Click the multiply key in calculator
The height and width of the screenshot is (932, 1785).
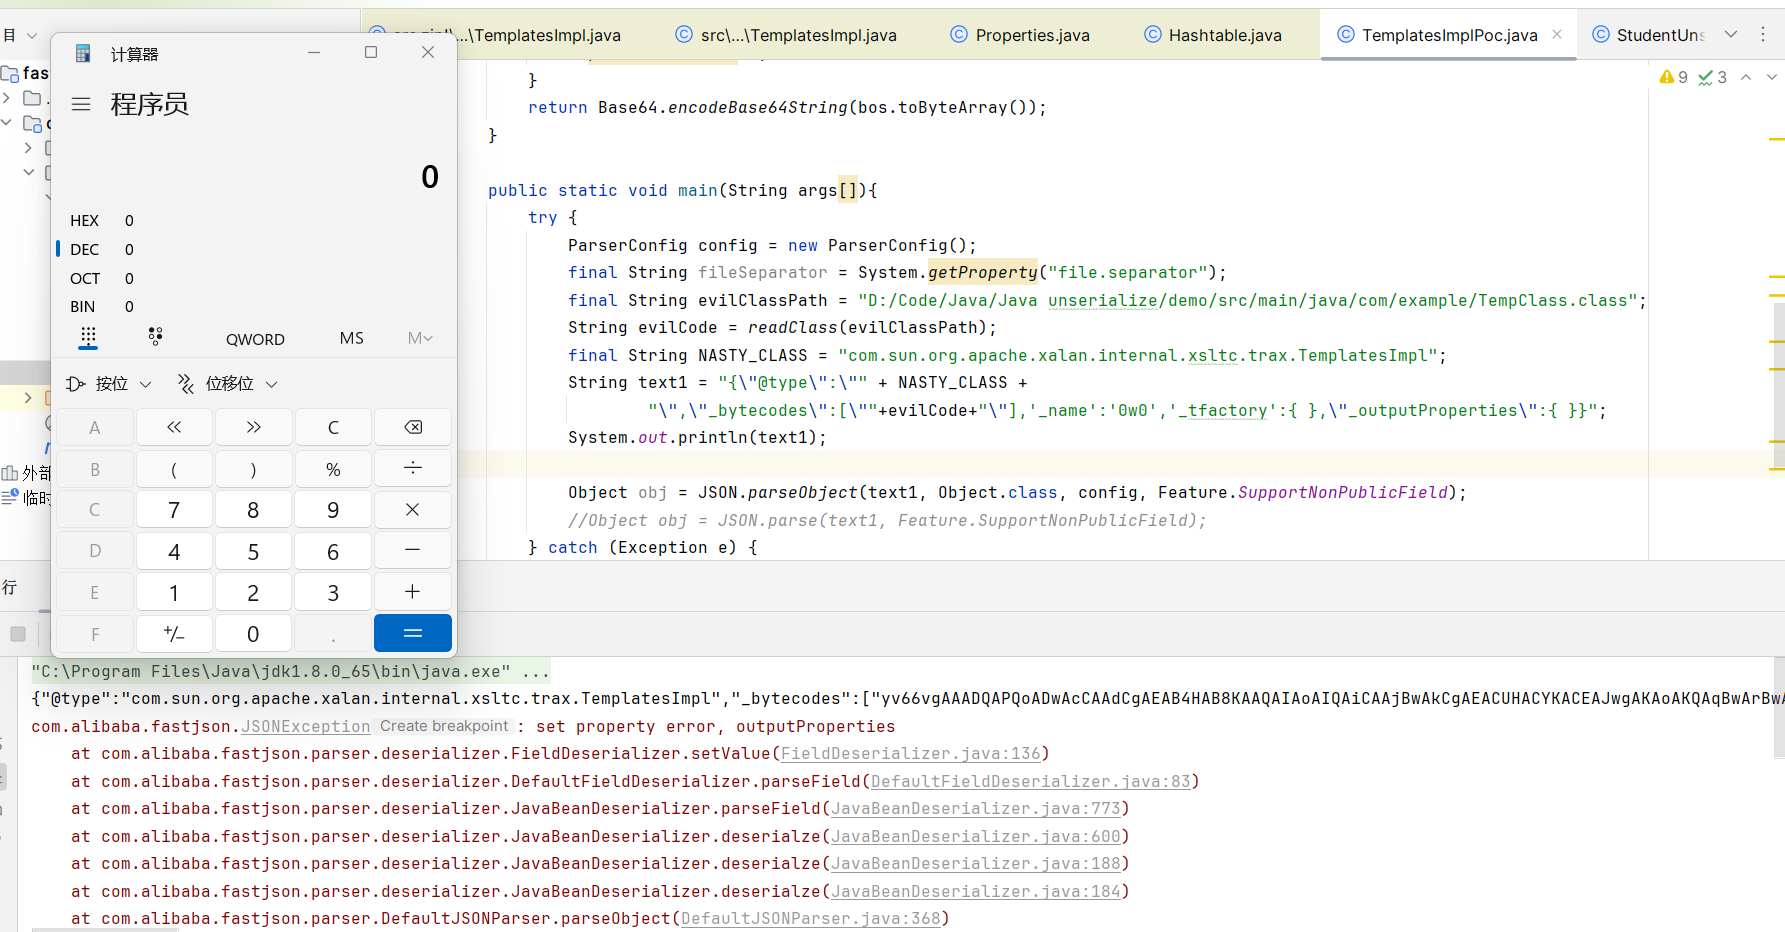[412, 509]
